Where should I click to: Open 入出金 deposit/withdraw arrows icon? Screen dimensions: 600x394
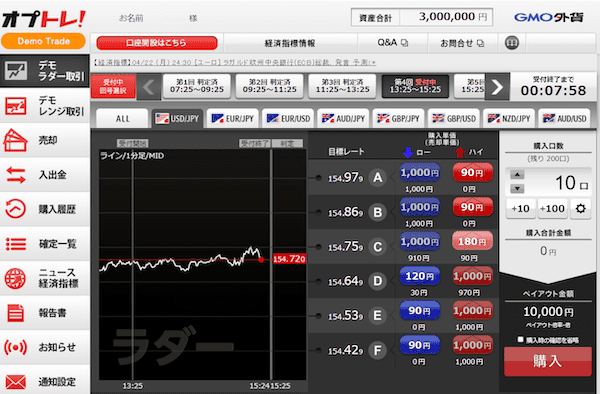pos(15,175)
